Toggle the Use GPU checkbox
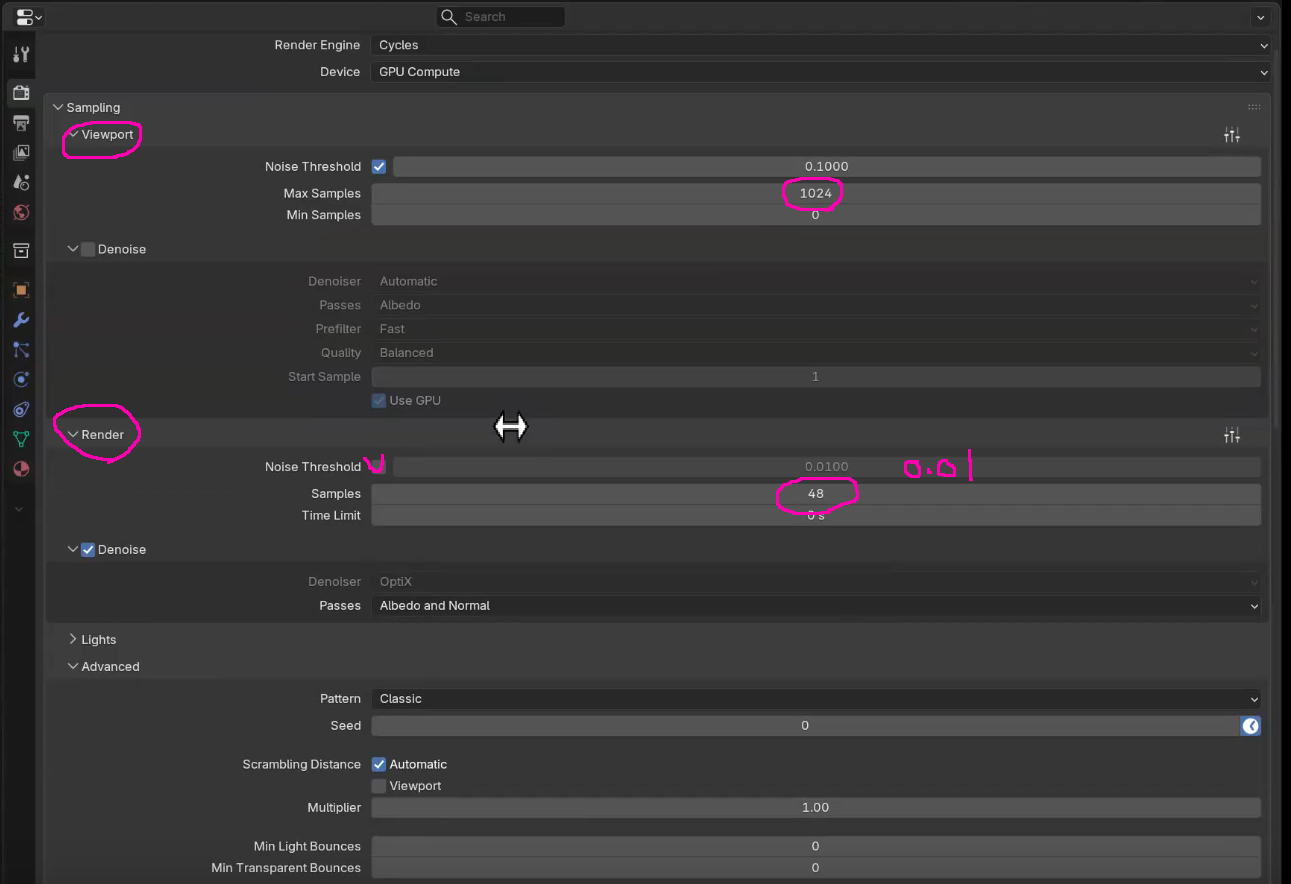Viewport: 1291px width, 884px height. click(x=379, y=401)
